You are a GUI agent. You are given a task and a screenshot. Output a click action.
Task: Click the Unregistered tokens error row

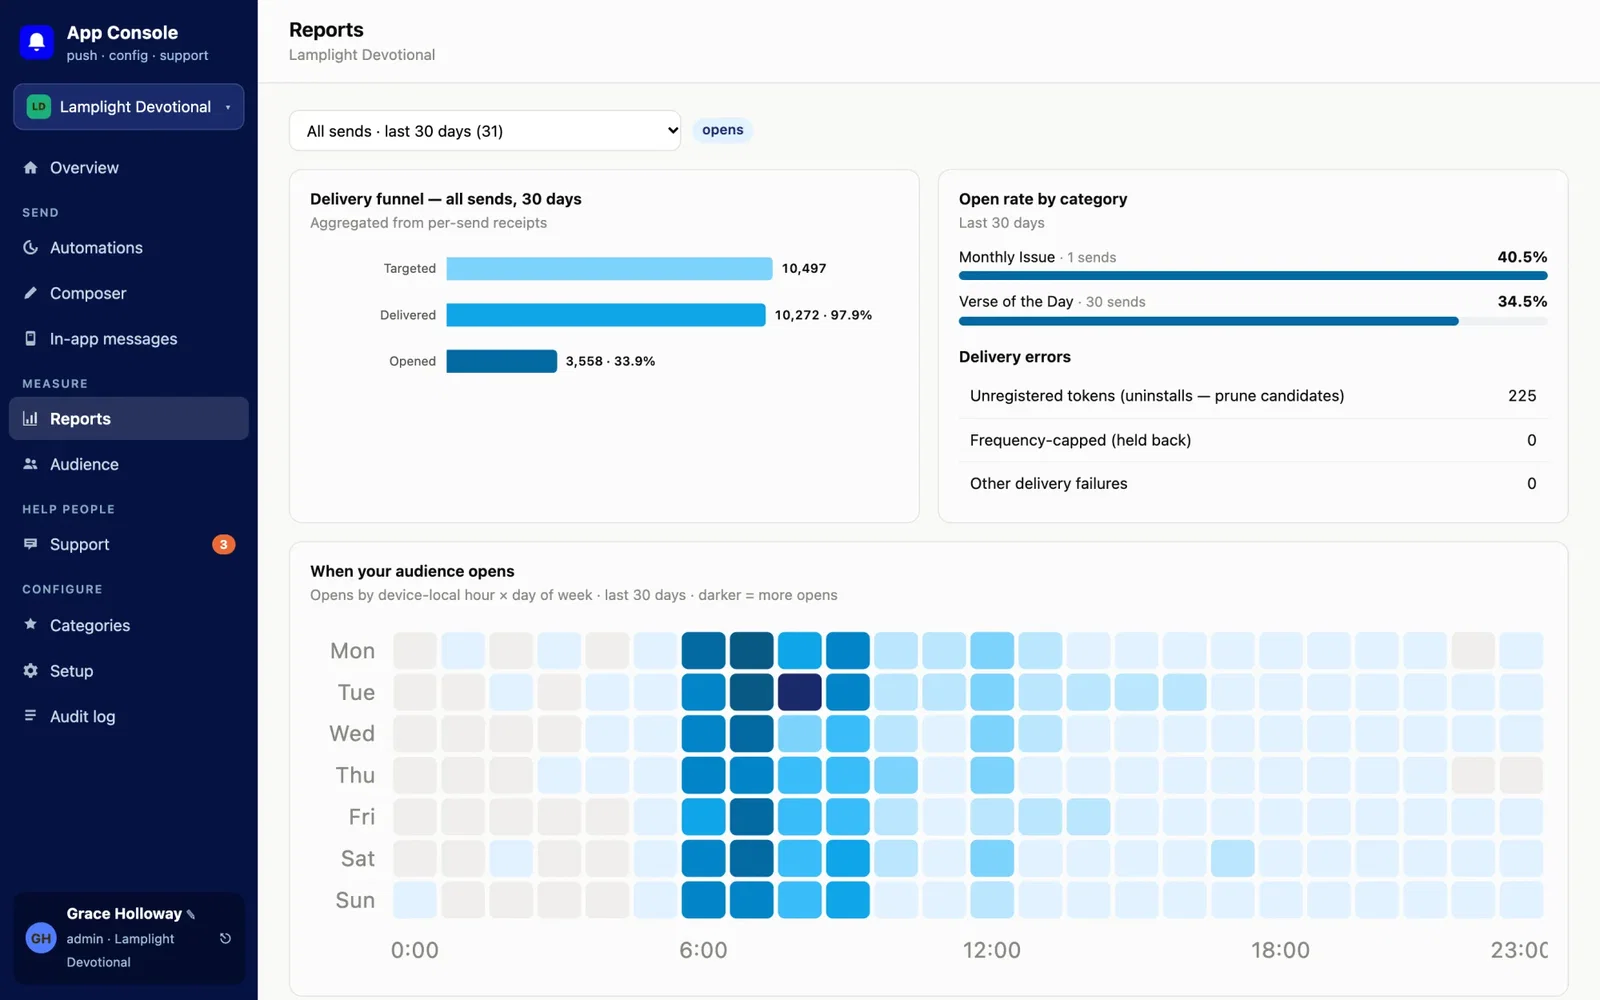(x=1253, y=396)
